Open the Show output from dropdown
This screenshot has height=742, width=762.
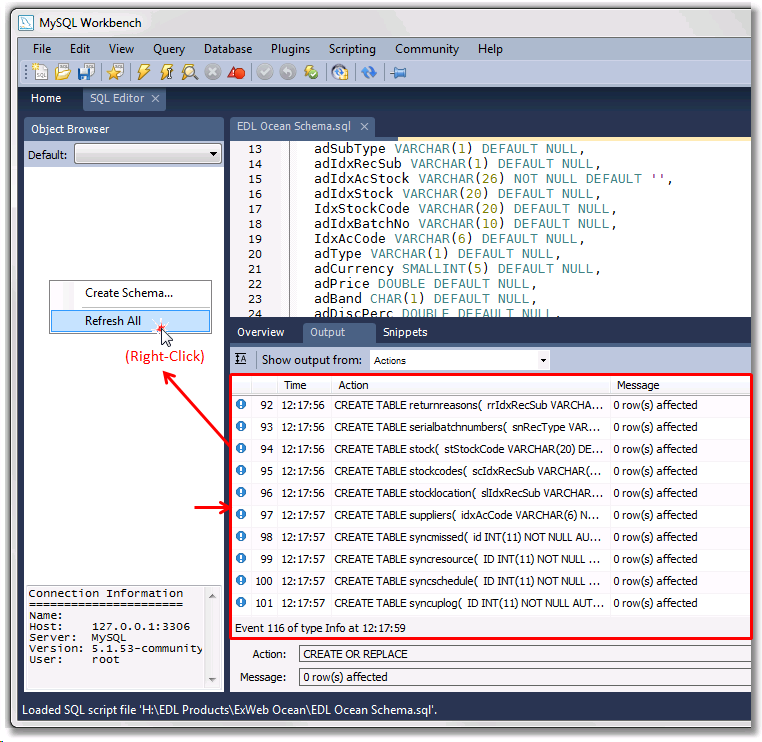click(460, 360)
